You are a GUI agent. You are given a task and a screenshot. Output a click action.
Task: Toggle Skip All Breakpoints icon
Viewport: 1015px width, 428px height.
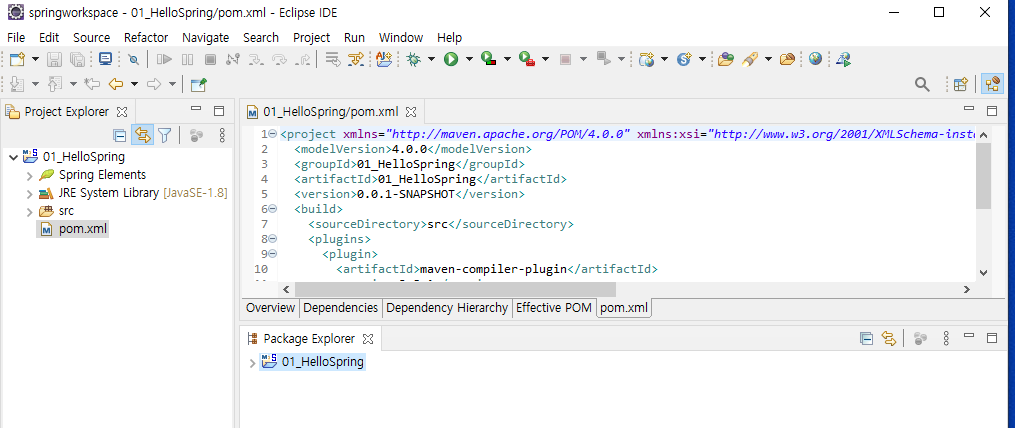133,60
